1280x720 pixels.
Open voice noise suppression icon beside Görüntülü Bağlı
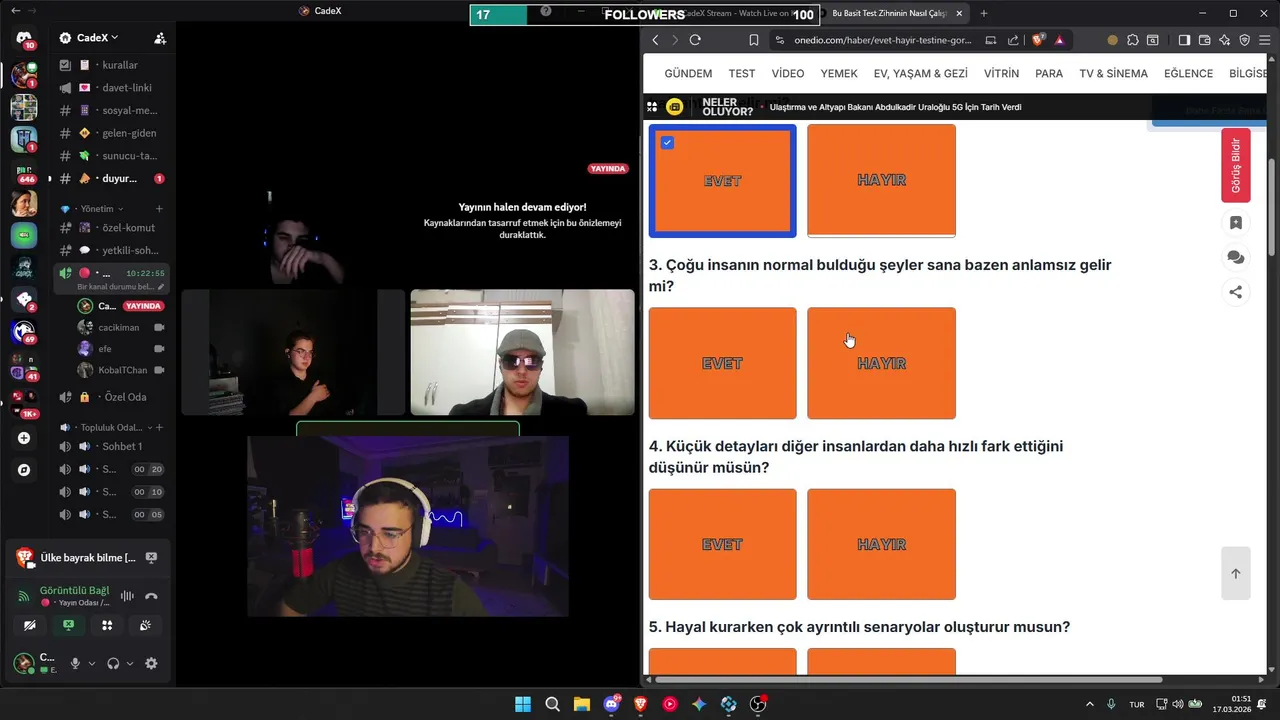127,596
